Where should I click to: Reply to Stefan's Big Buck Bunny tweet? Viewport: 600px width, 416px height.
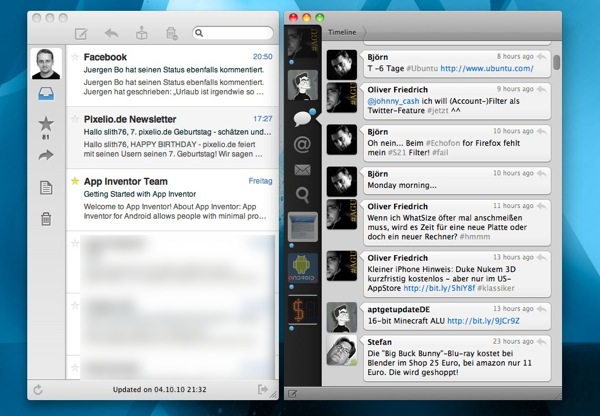point(541,341)
